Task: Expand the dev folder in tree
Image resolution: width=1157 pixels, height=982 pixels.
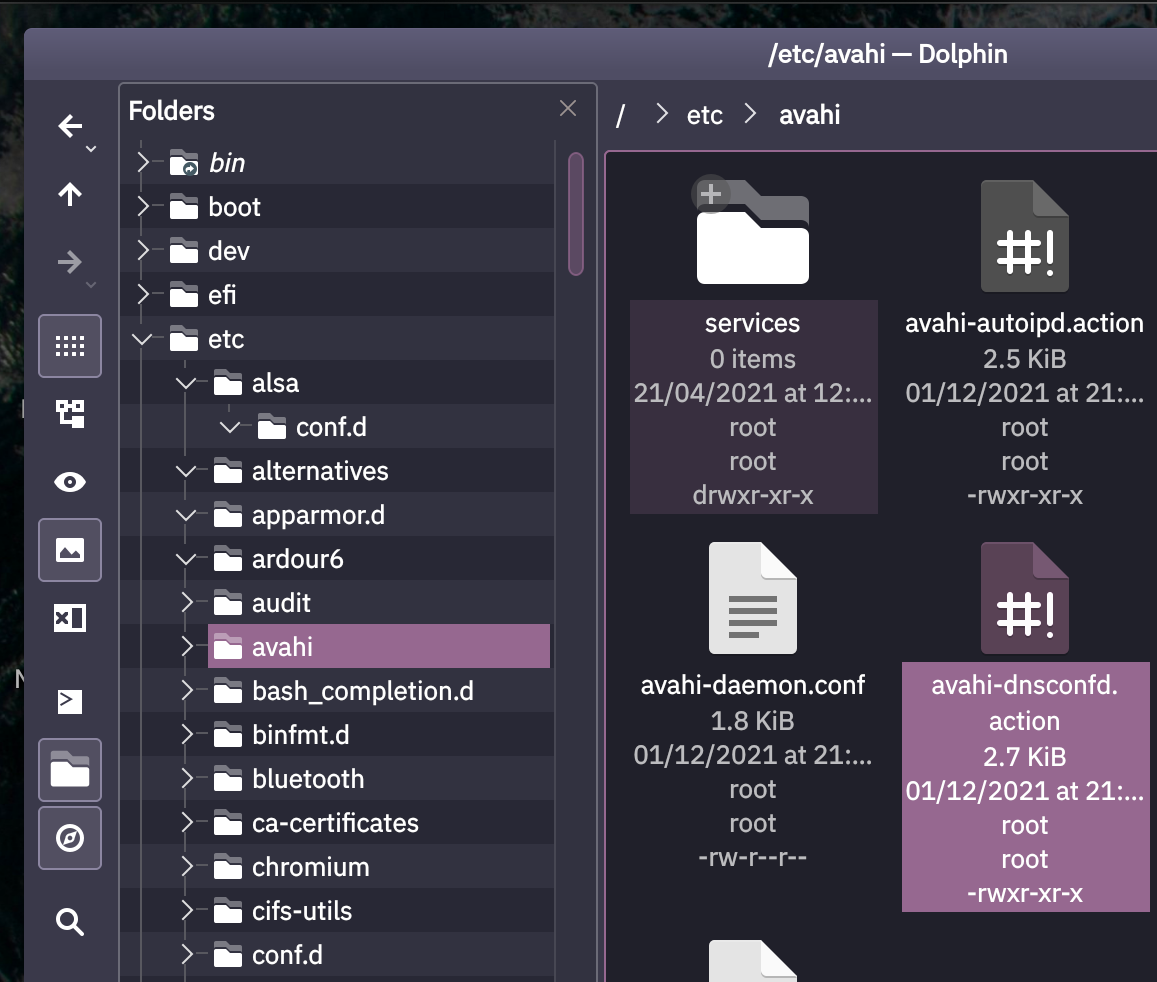Action: coord(143,251)
